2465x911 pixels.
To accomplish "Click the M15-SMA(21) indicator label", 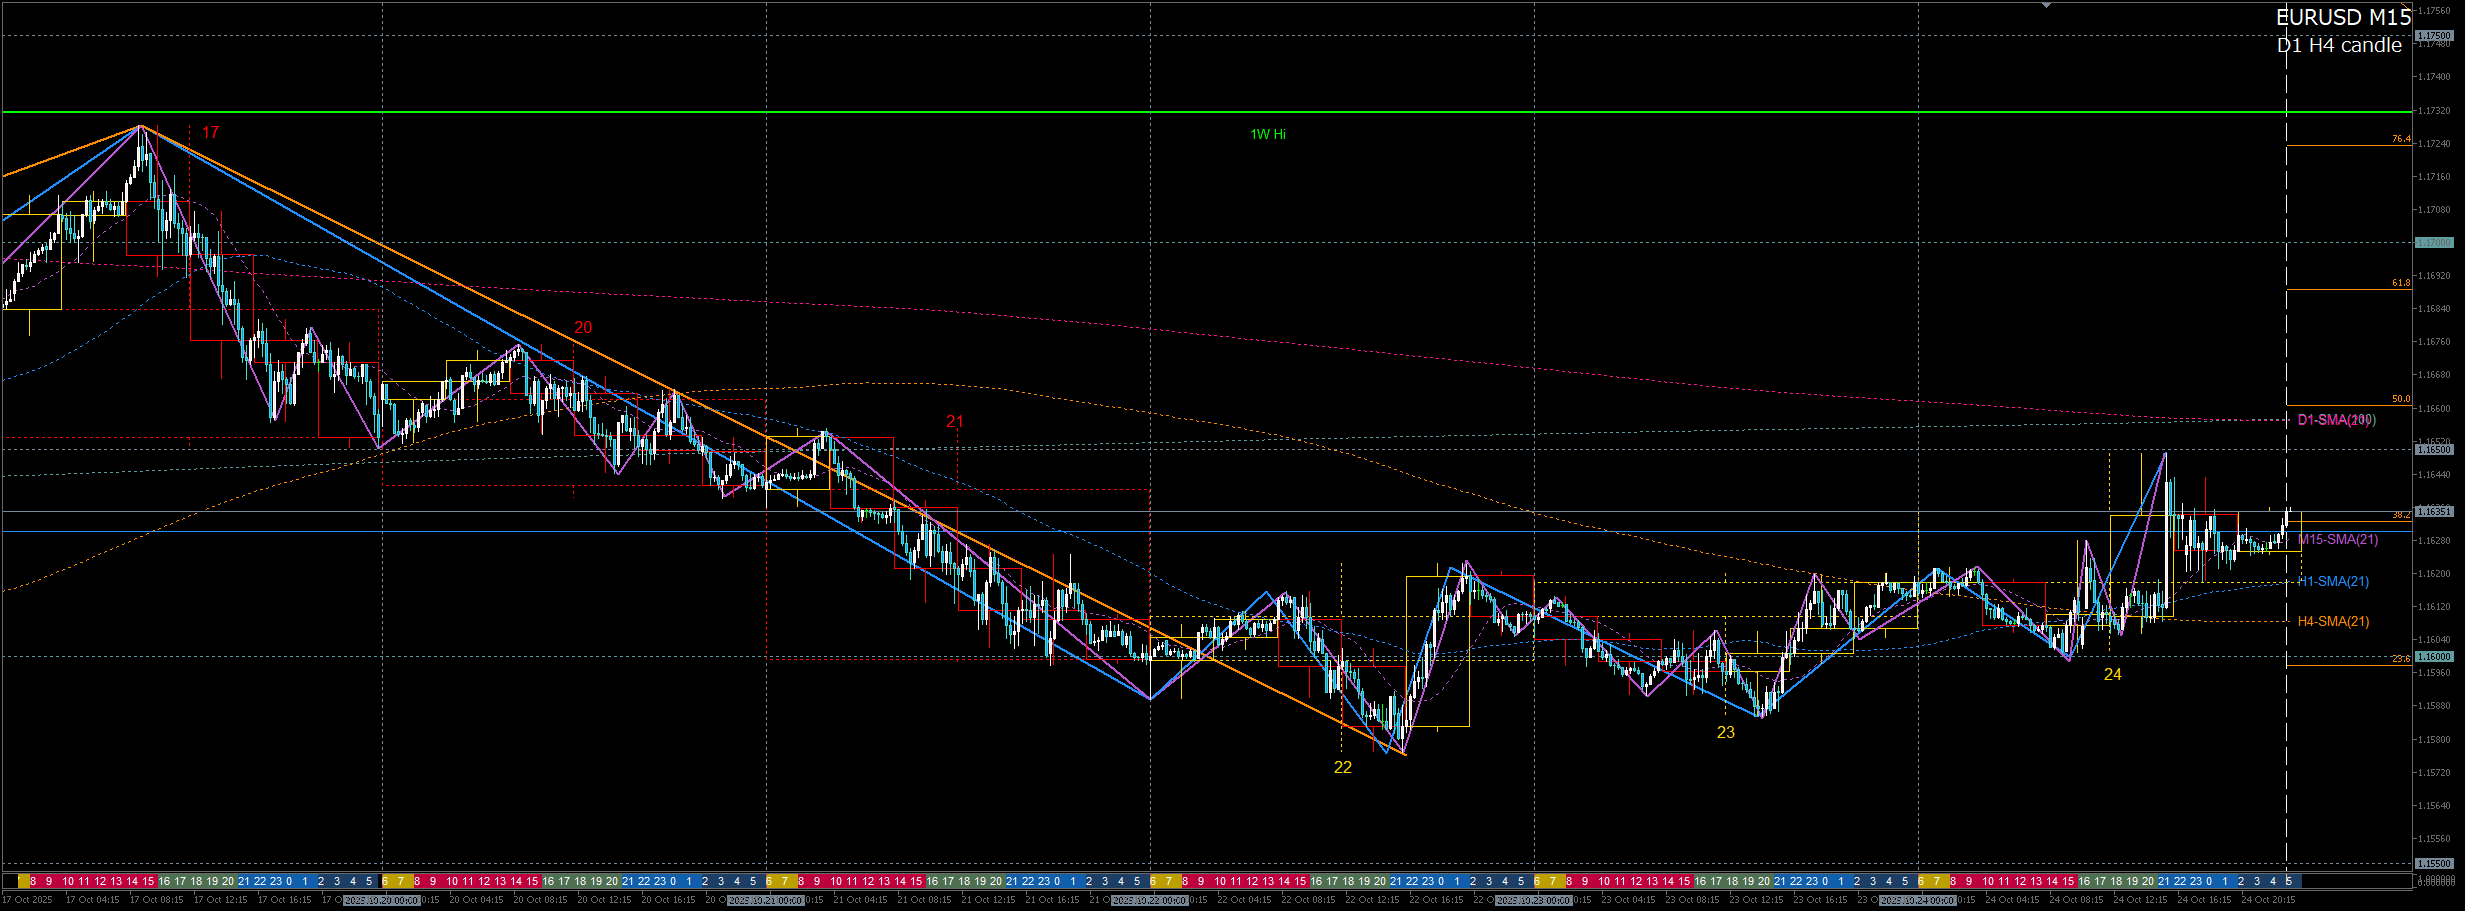I will coord(2337,540).
